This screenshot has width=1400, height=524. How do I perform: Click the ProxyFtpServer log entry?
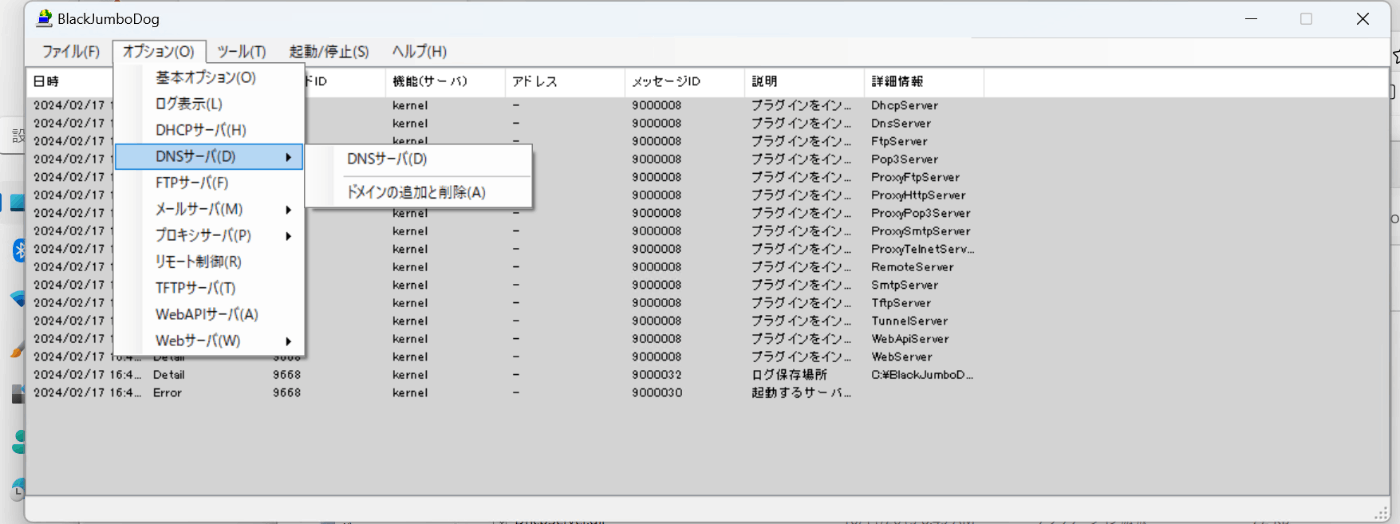[x=915, y=177]
